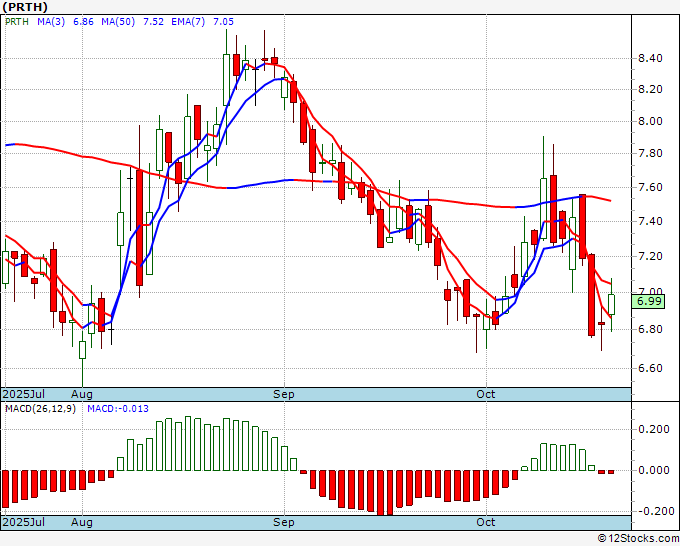Select the MA(50) legend label
680x546 pixels.
pos(118,22)
